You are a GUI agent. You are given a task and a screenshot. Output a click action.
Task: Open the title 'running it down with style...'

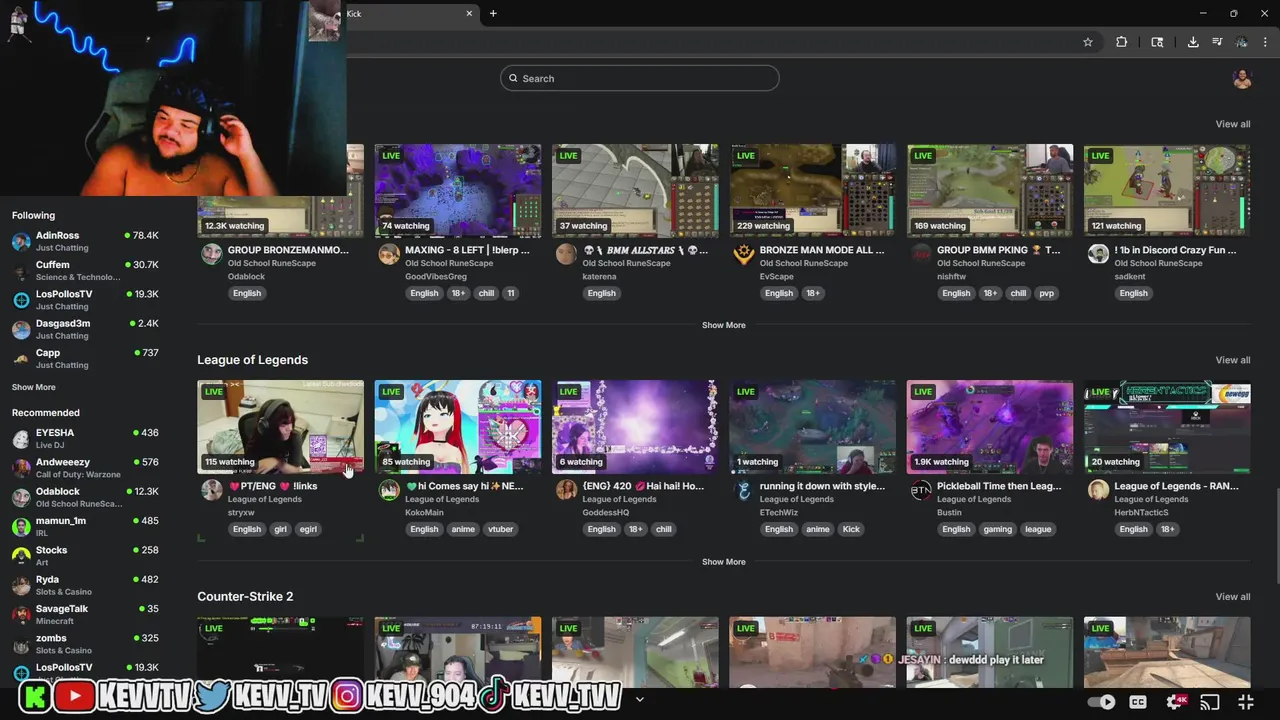[822, 486]
